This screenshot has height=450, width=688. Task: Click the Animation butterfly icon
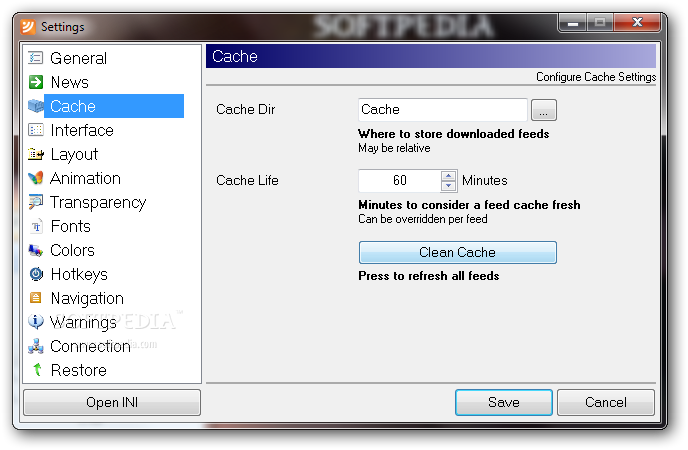[x=36, y=178]
